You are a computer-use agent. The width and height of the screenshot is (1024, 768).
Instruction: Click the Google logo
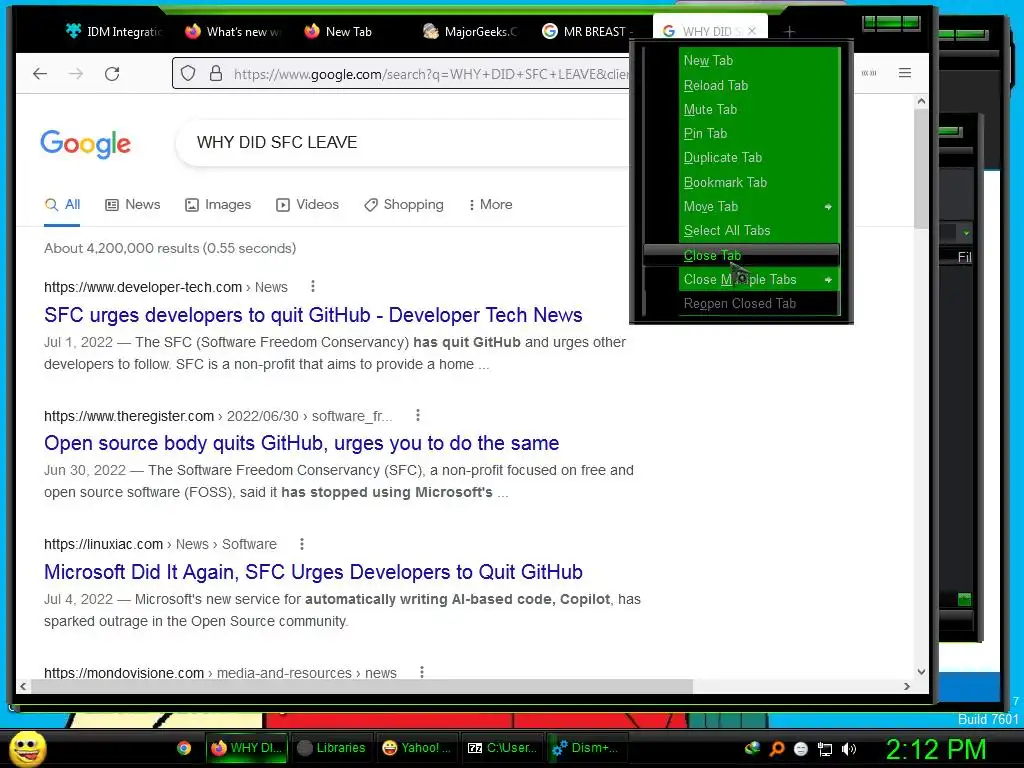86,144
